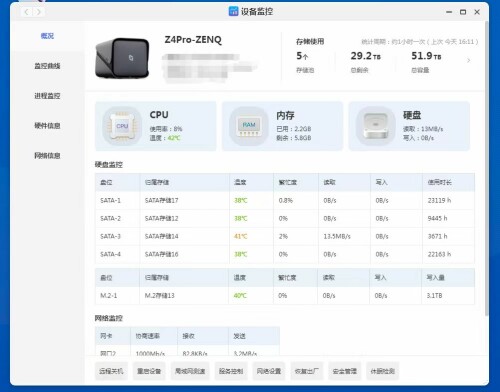
Task: Click the 重启设备 button
Action: (x=149, y=371)
